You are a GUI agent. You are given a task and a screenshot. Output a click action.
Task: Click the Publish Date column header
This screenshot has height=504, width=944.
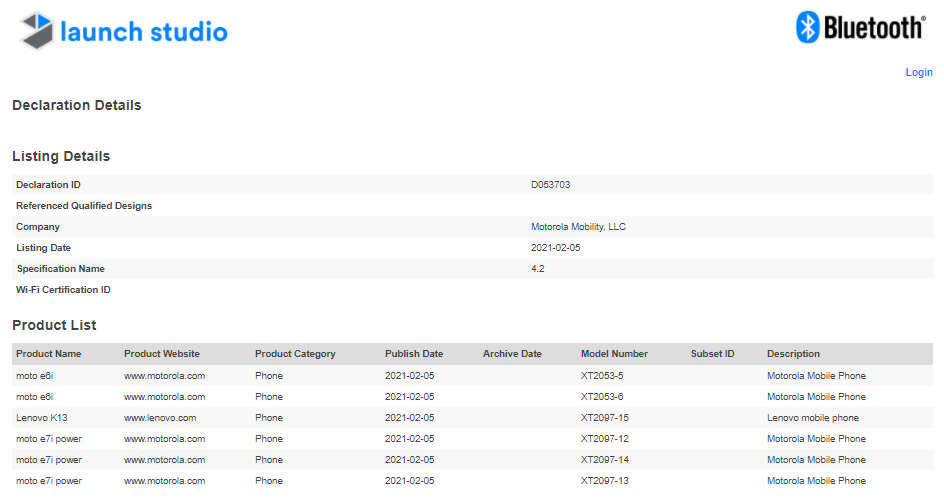414,354
